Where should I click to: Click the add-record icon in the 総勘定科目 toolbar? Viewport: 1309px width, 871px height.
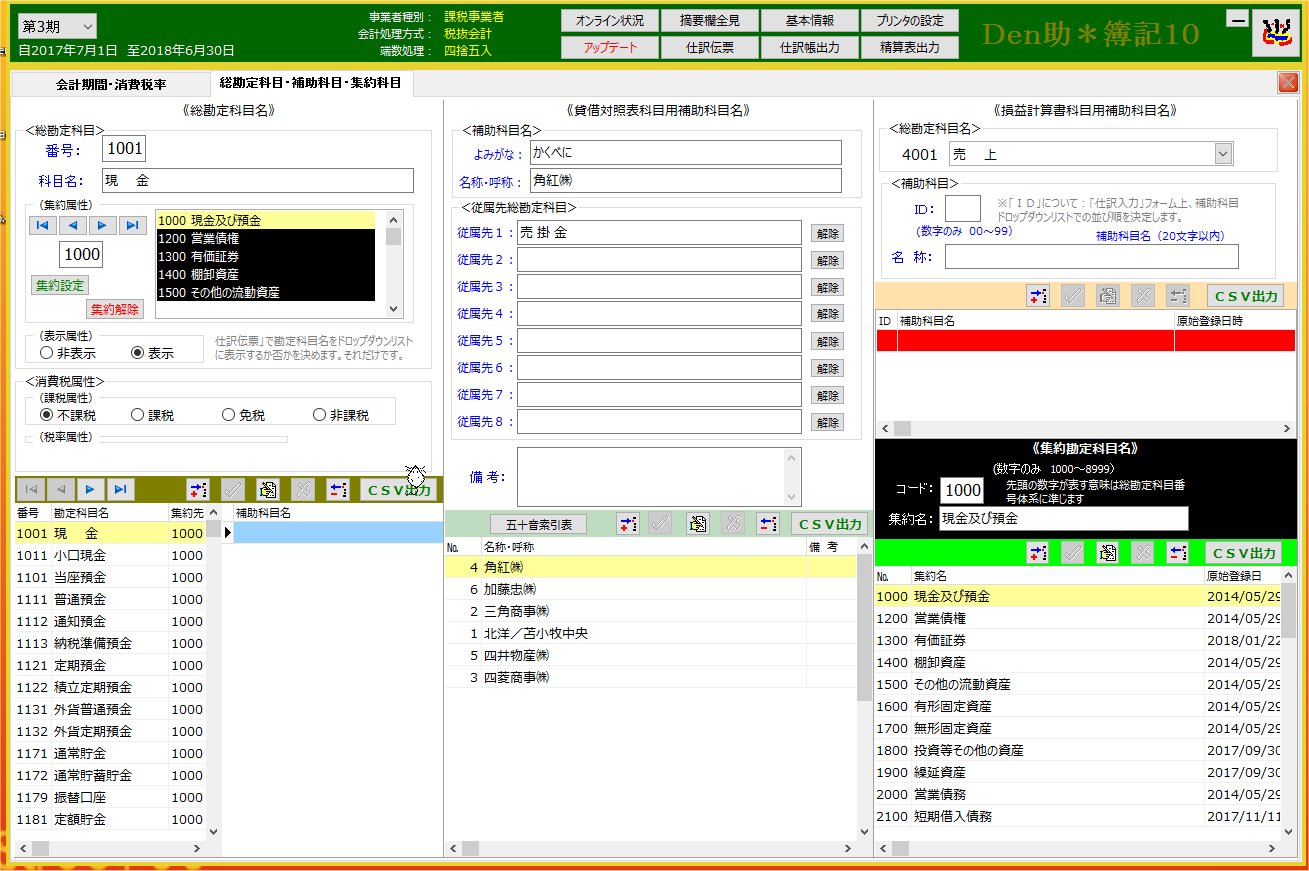point(198,489)
